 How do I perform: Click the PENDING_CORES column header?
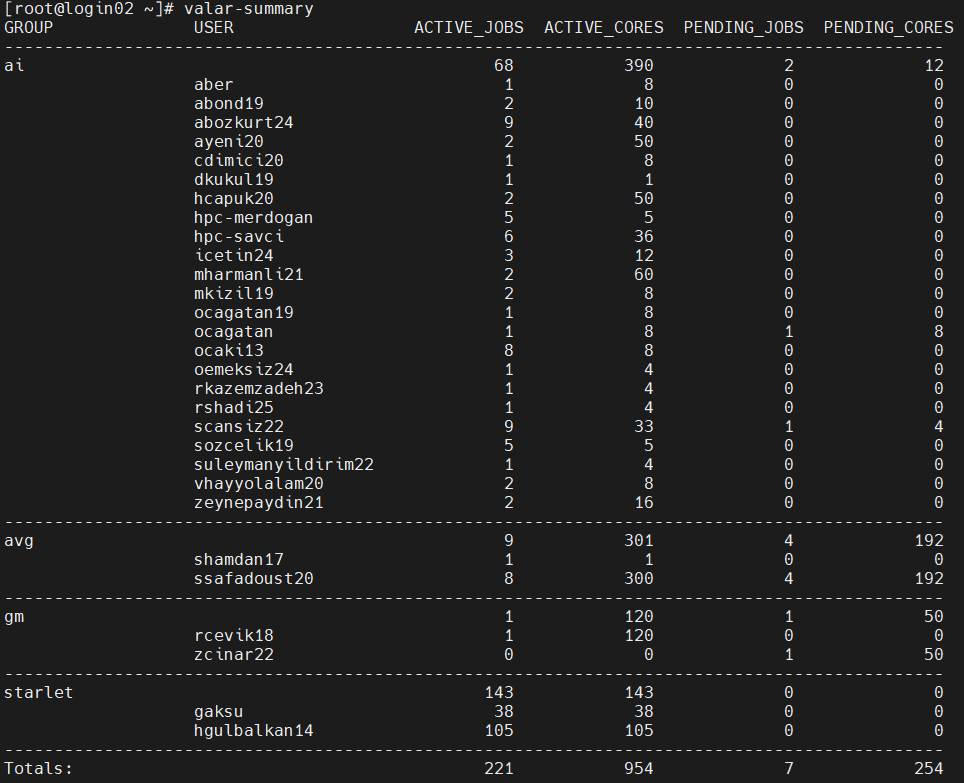[888, 27]
